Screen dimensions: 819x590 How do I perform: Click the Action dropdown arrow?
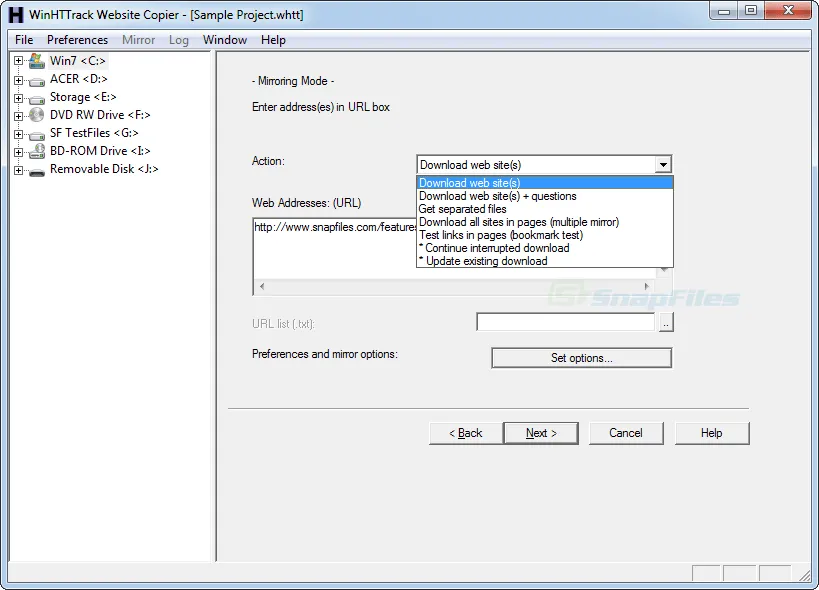(x=663, y=165)
